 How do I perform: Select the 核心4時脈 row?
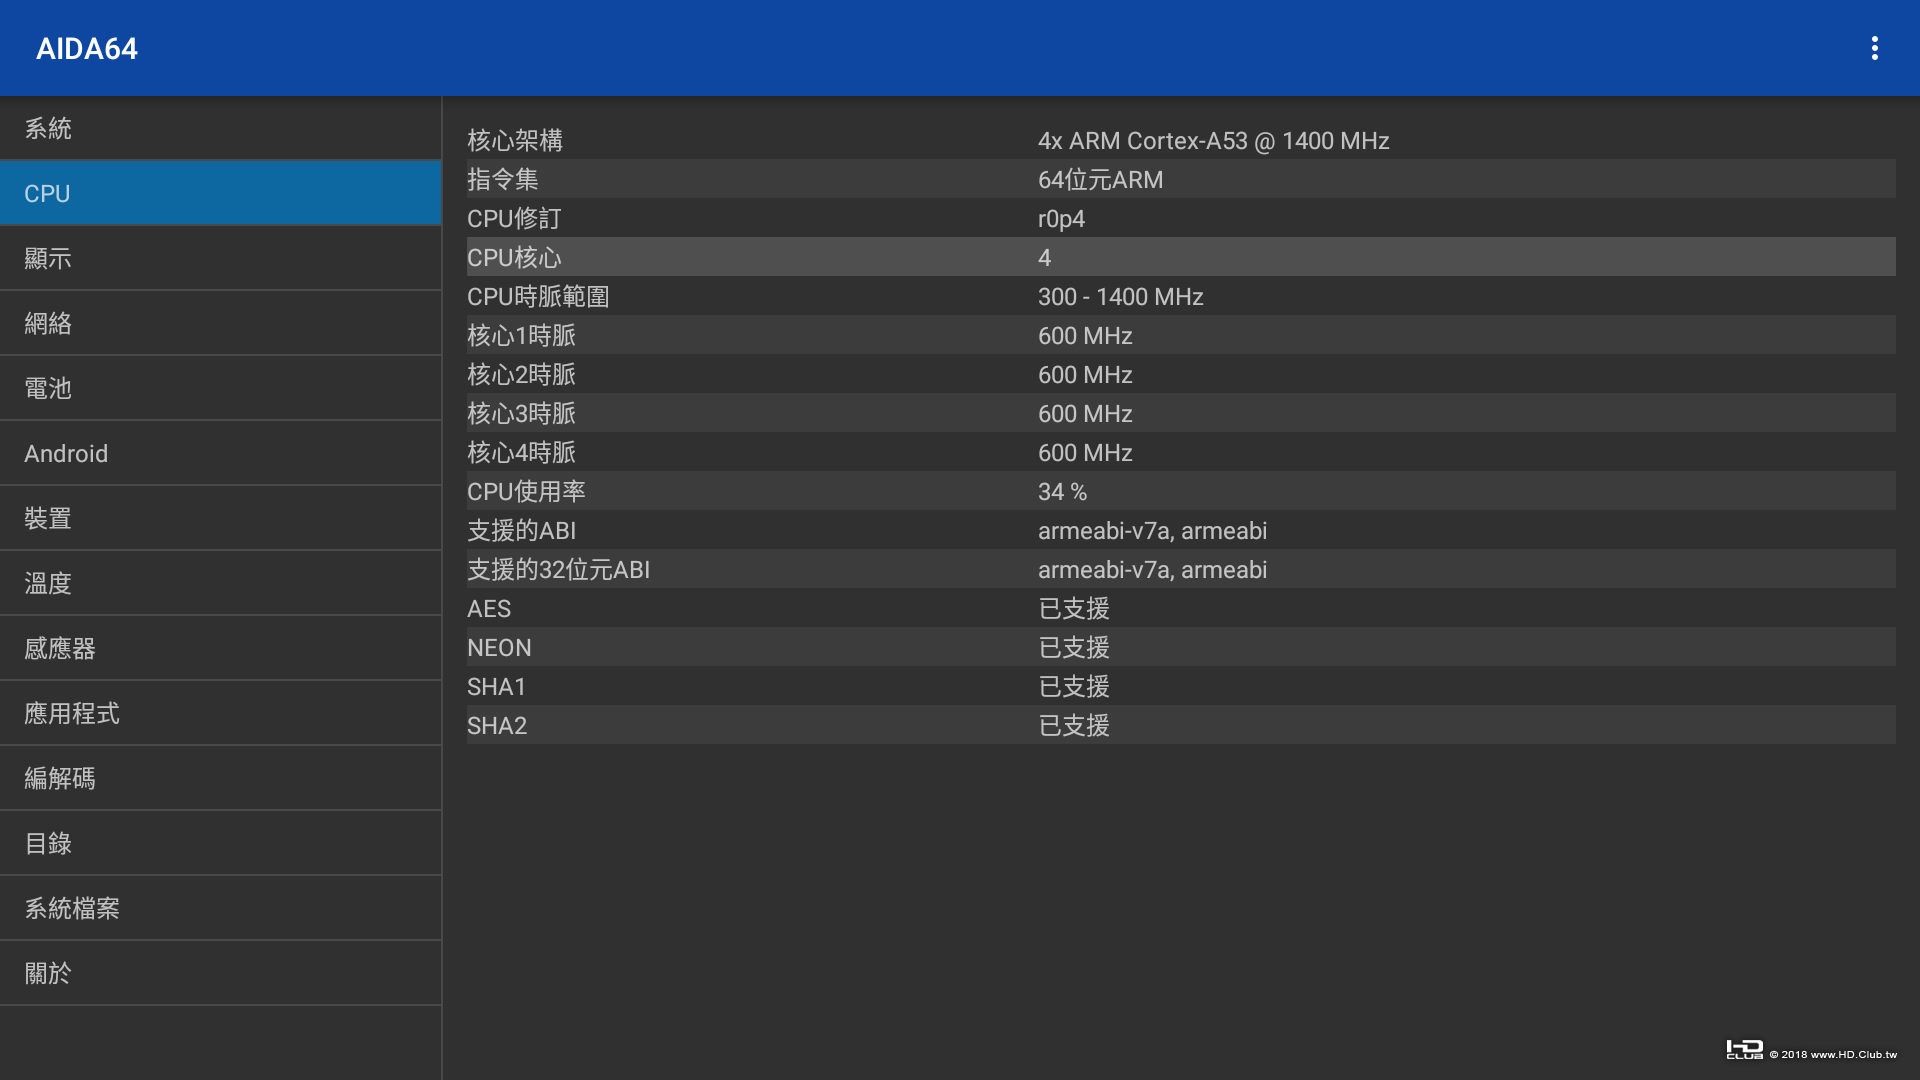click(1181, 452)
